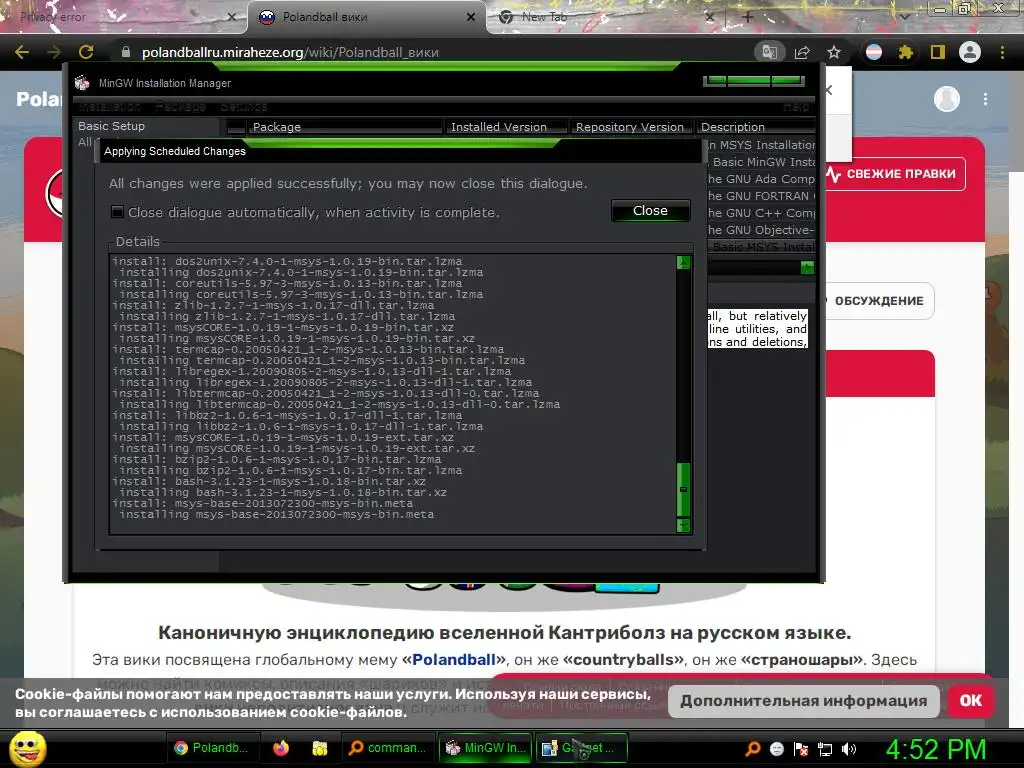This screenshot has height=768, width=1024.
Task: Click the wiki user avatar icon
Action: coord(946,99)
